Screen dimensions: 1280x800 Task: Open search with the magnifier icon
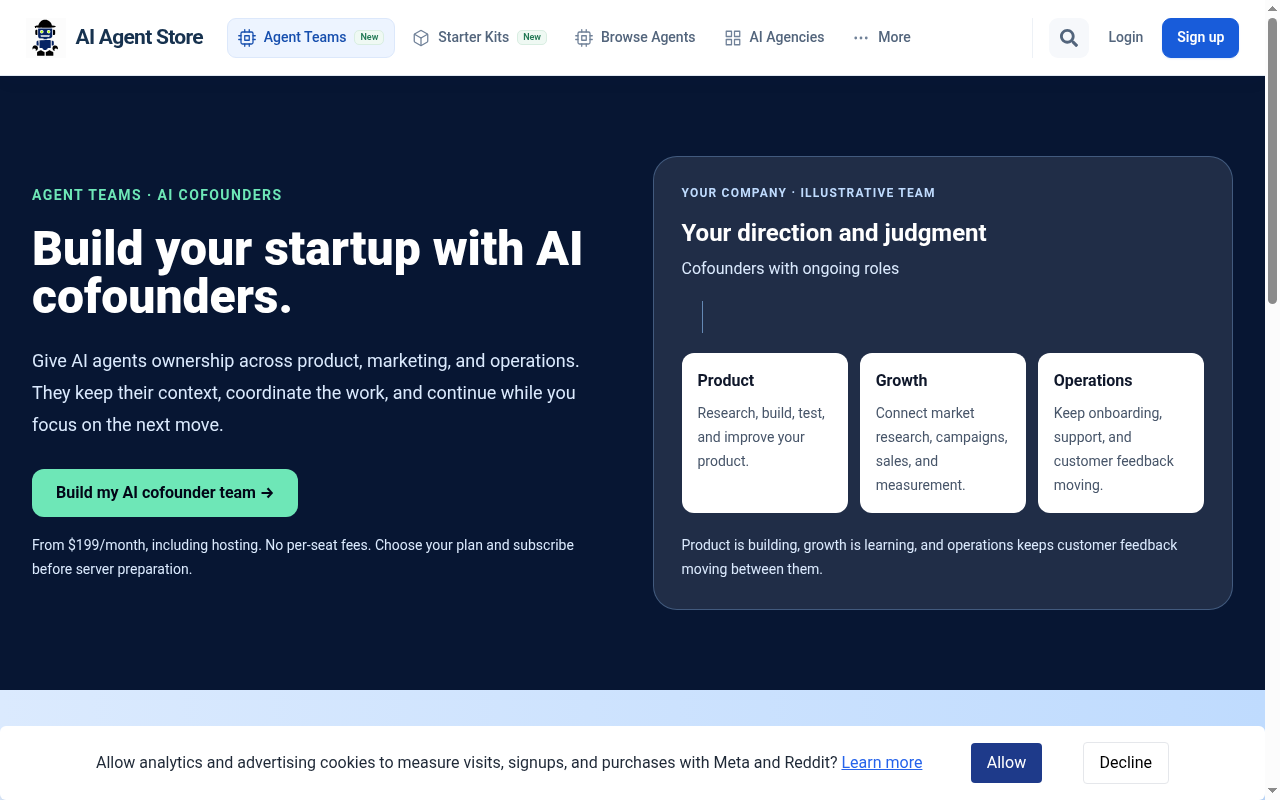click(x=1069, y=38)
